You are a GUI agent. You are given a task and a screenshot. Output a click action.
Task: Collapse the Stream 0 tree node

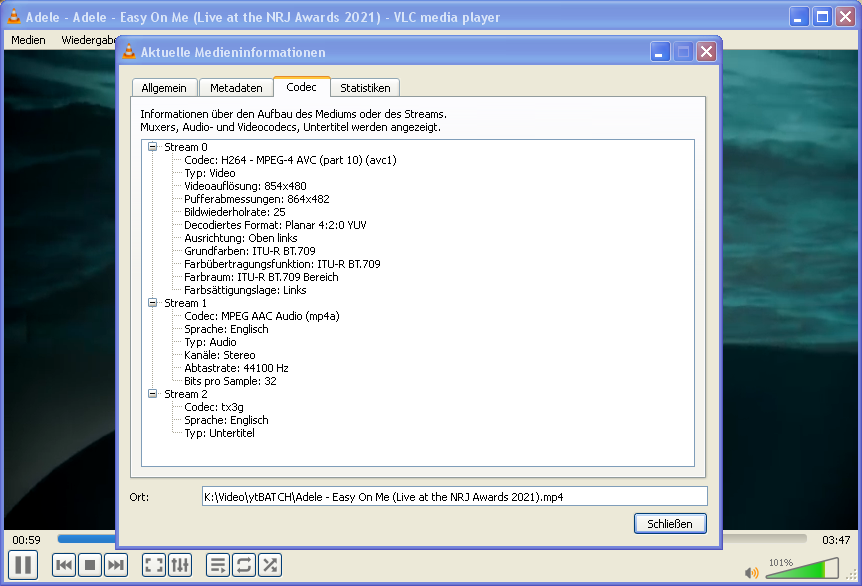click(152, 147)
